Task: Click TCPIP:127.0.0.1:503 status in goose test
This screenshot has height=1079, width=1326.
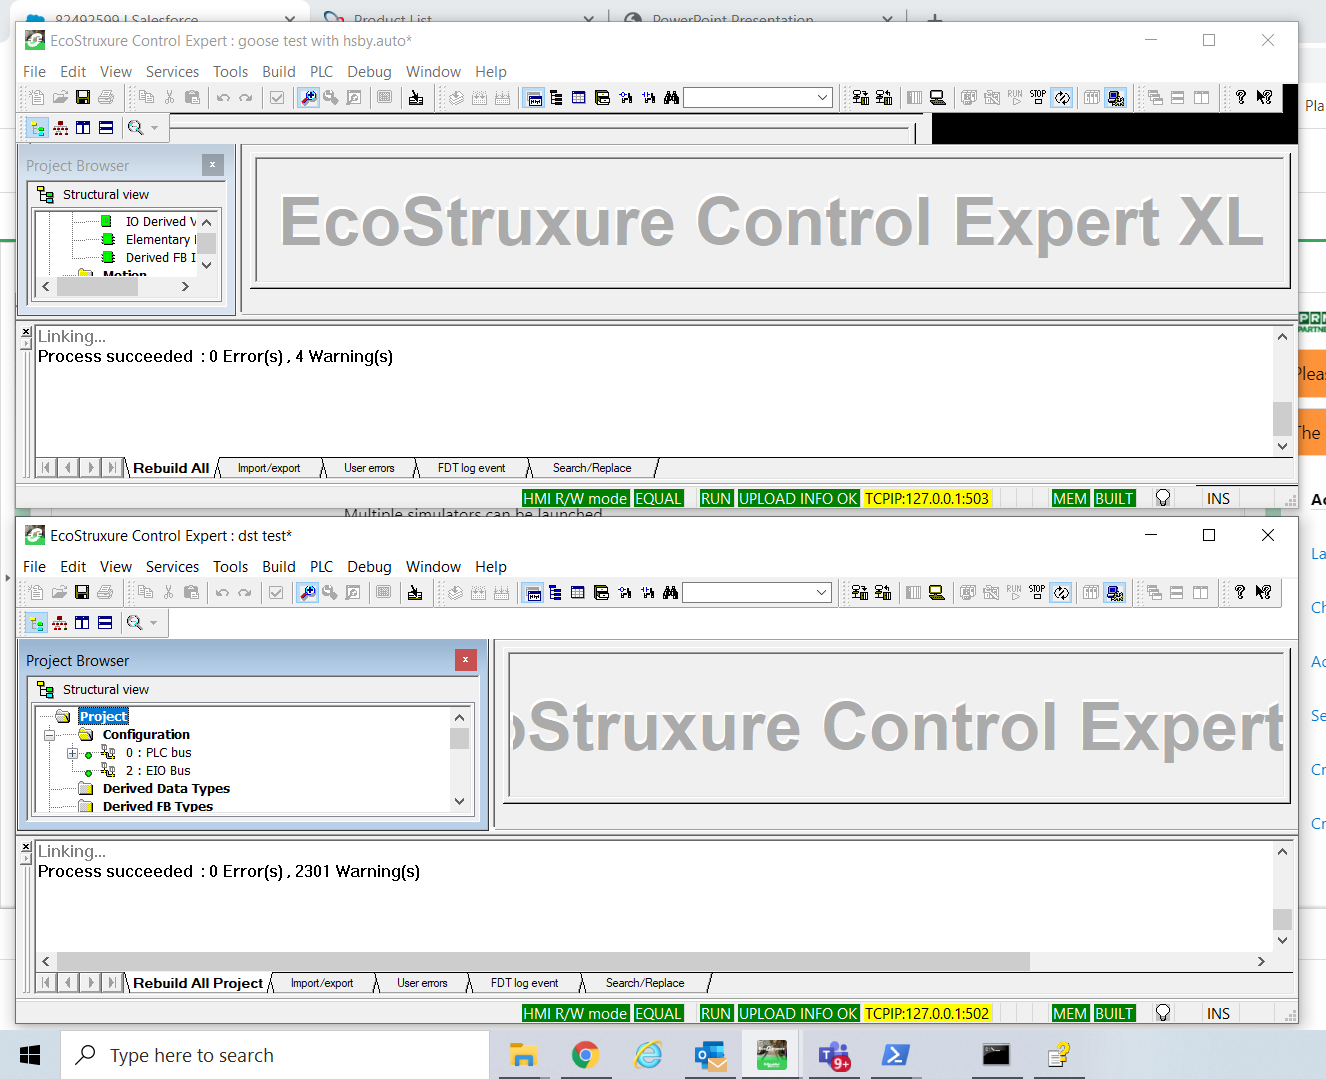Action: point(927,498)
